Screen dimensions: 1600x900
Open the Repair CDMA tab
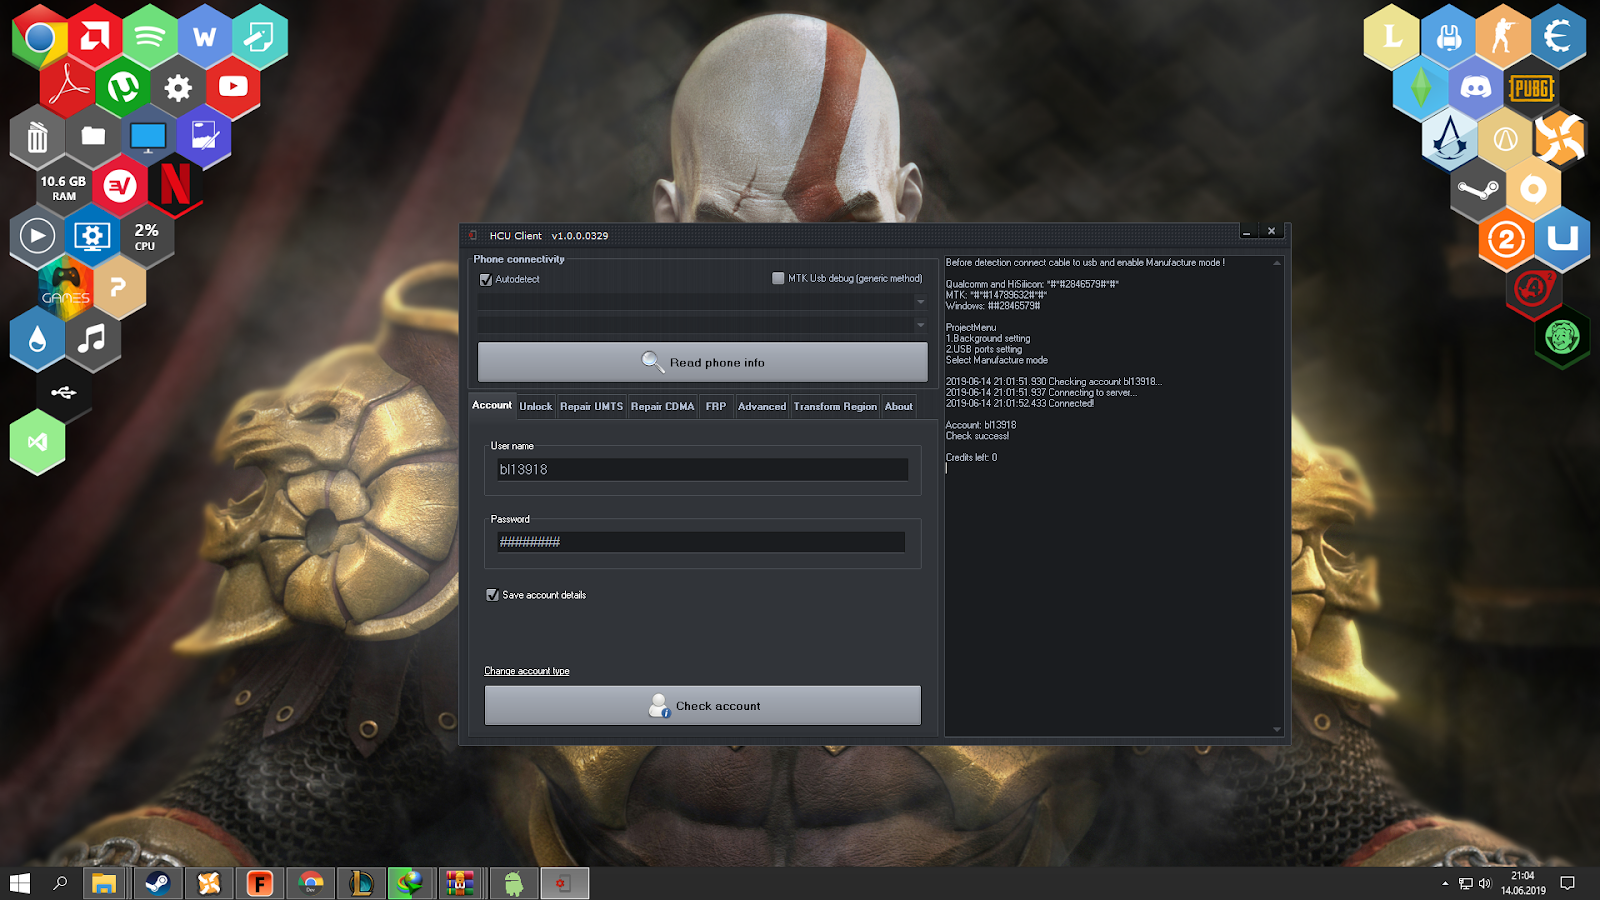point(662,406)
